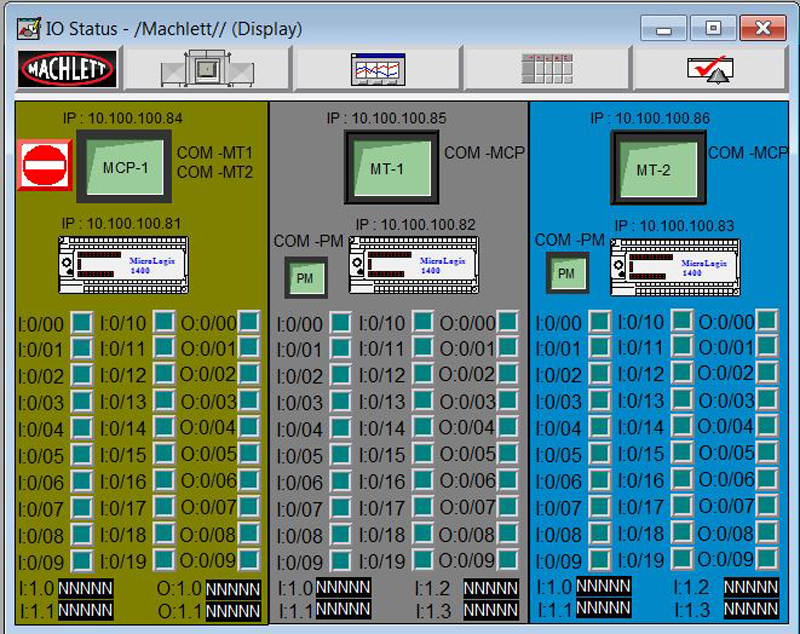Click the red no-entry stop icon
This screenshot has width=800, height=634.
pos(45,165)
